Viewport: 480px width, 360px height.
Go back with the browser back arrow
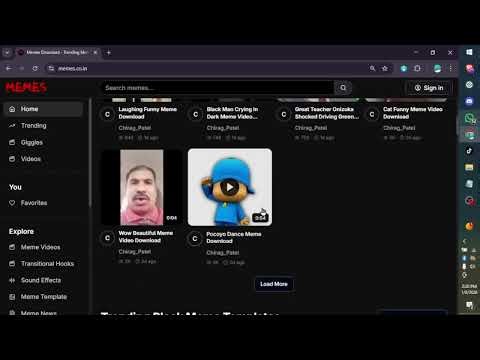(x=9, y=68)
